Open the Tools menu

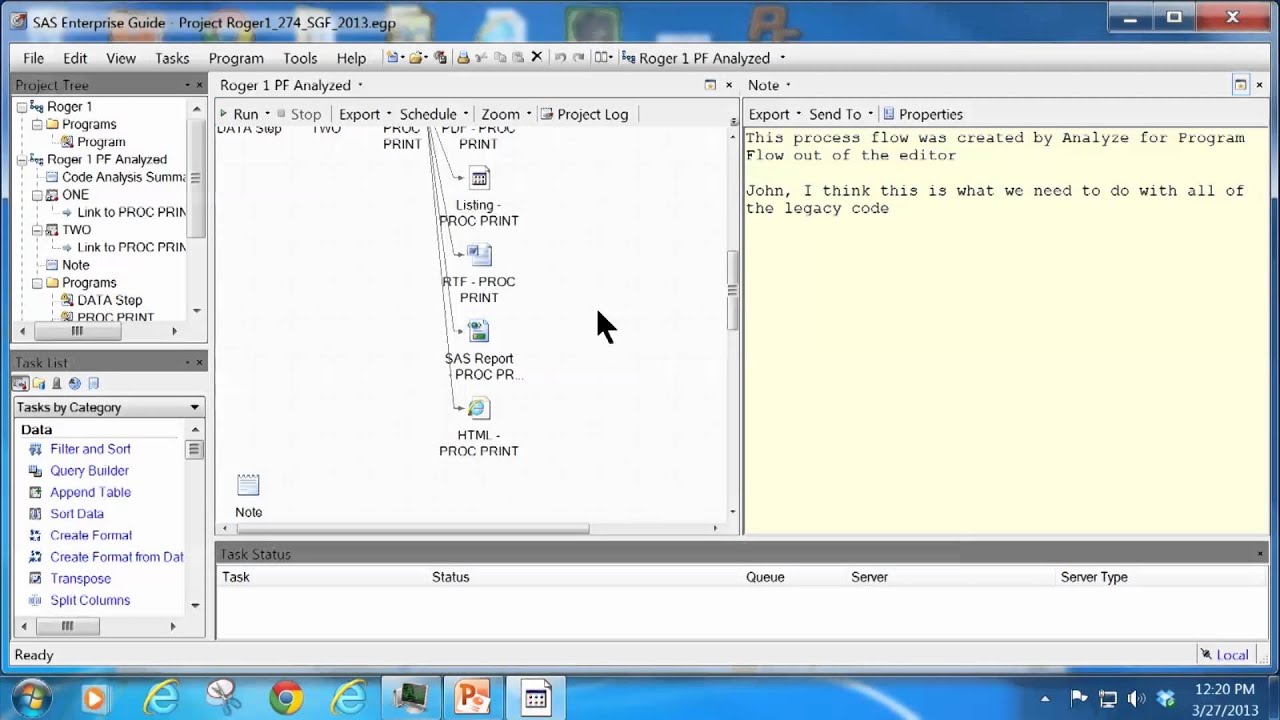point(300,58)
